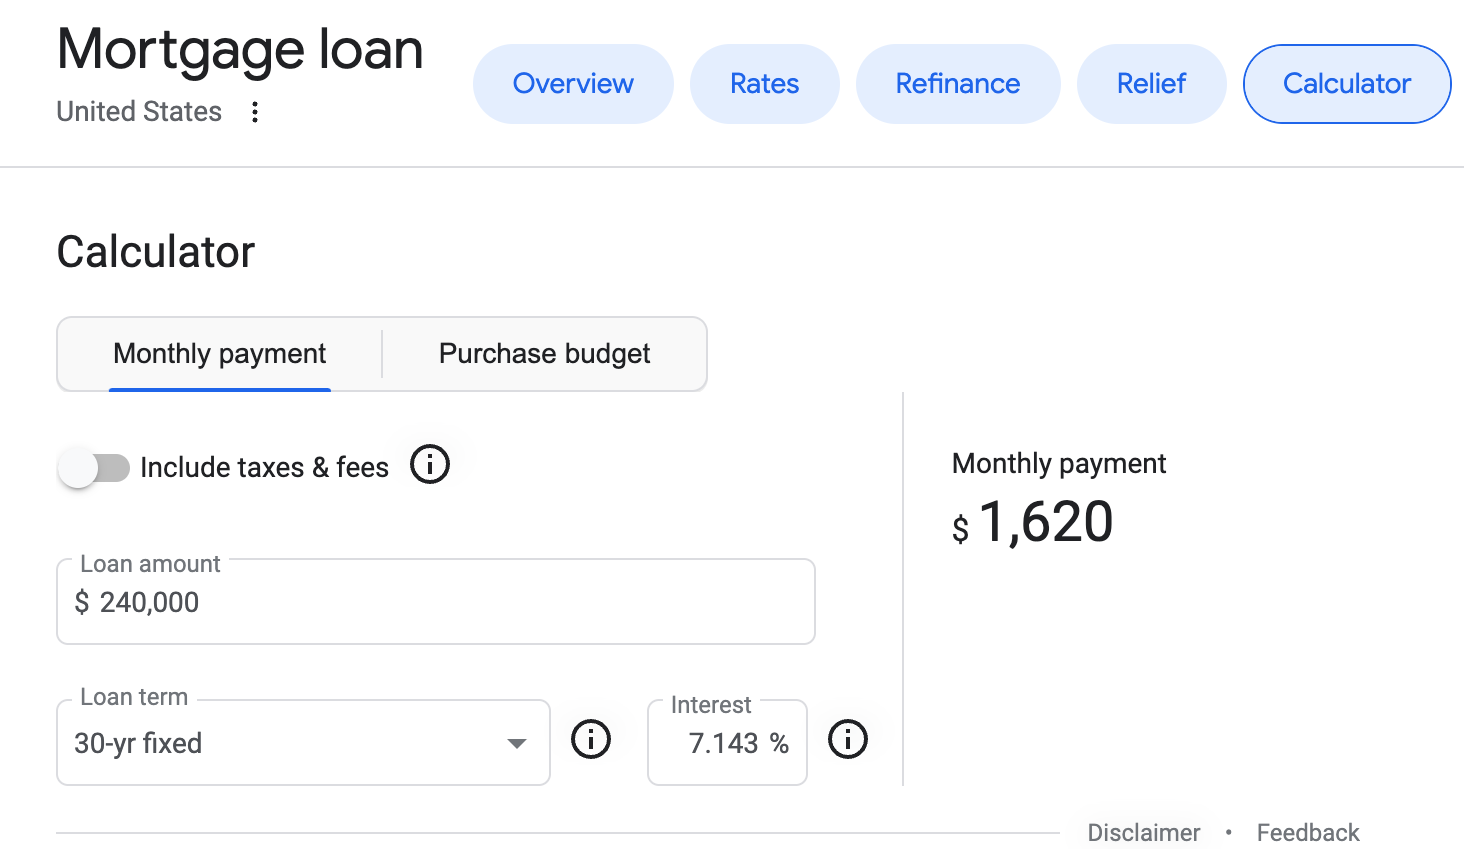Open the Disclaimer link
The height and width of the screenshot is (866, 1464).
click(x=1143, y=833)
